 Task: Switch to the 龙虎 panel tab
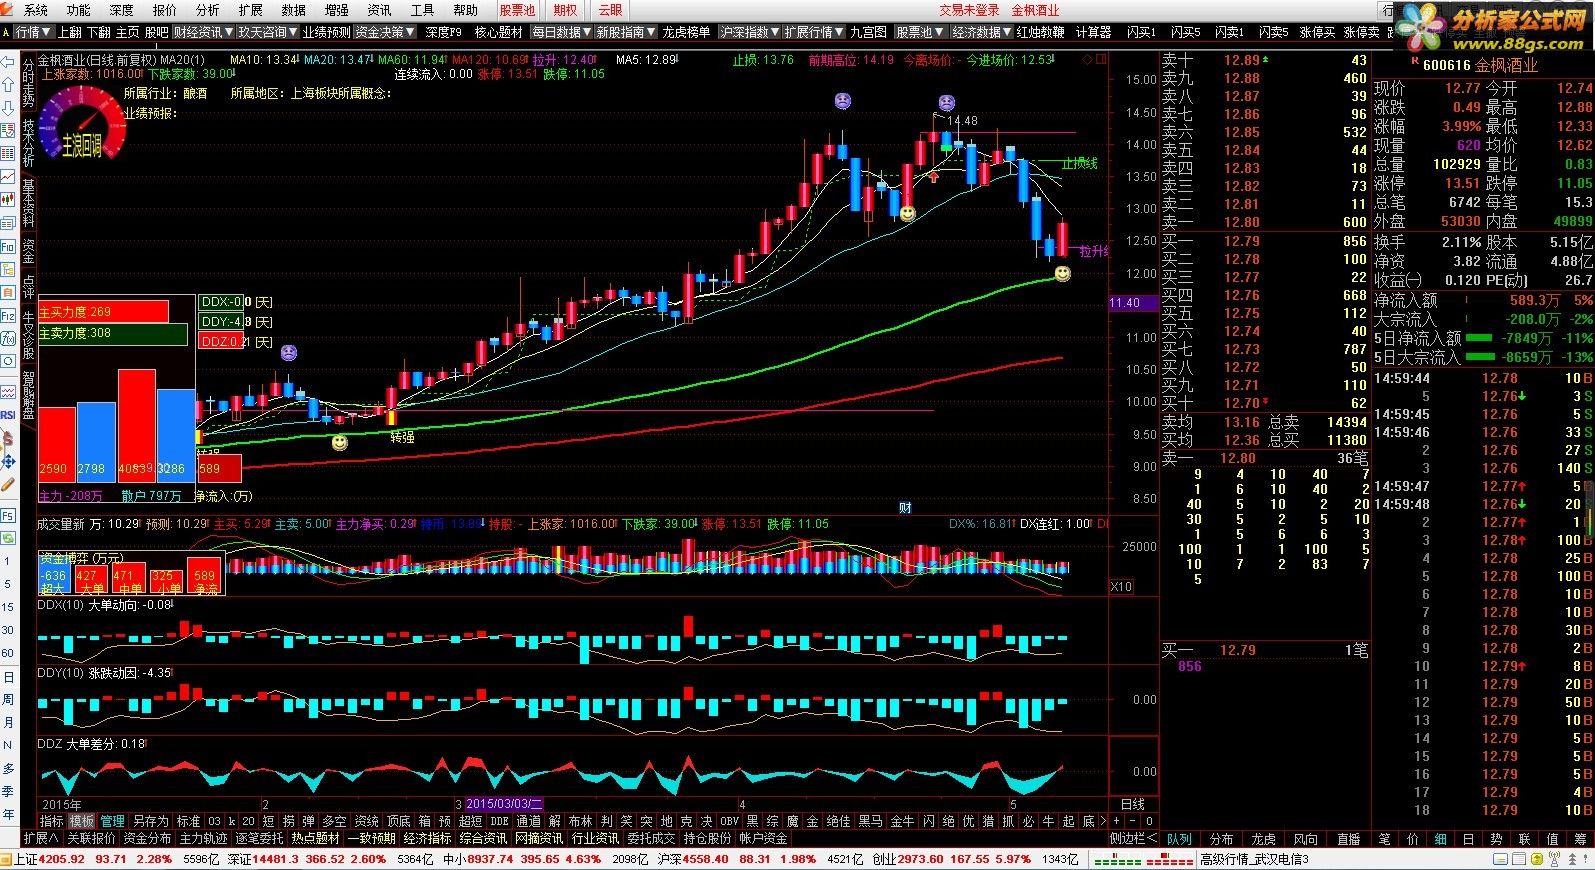click(x=1263, y=838)
